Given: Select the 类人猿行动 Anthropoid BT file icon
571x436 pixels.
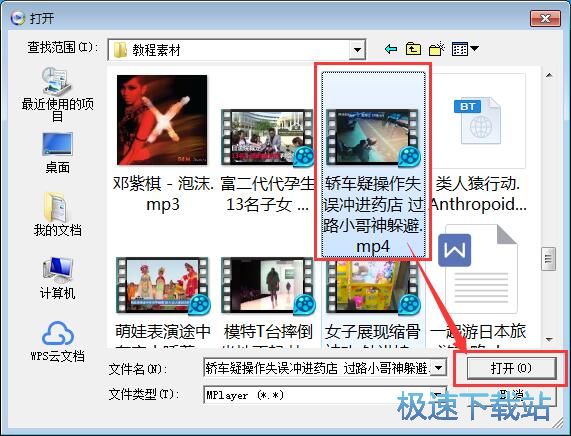Looking at the screenshot, I should click(478, 121).
